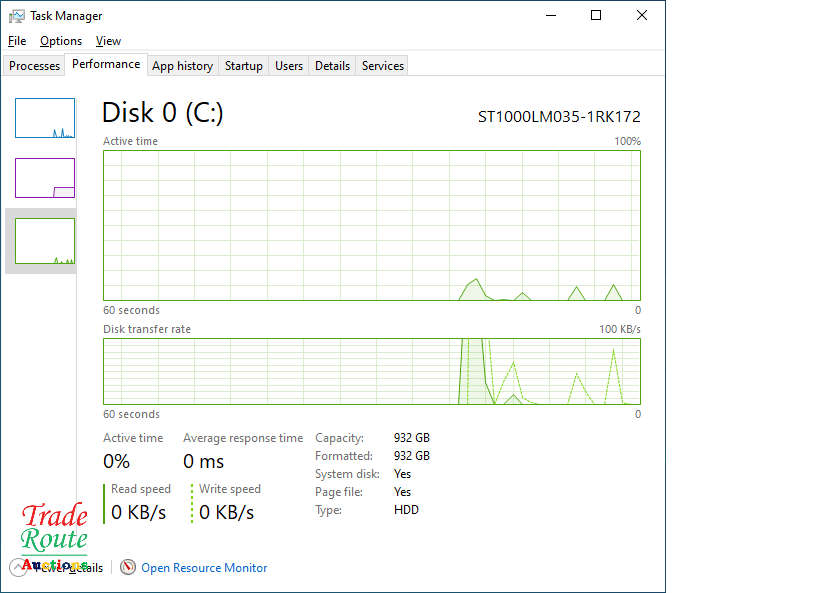Switch to the App history tab
The width and height of the screenshot is (819, 593).
point(182,66)
